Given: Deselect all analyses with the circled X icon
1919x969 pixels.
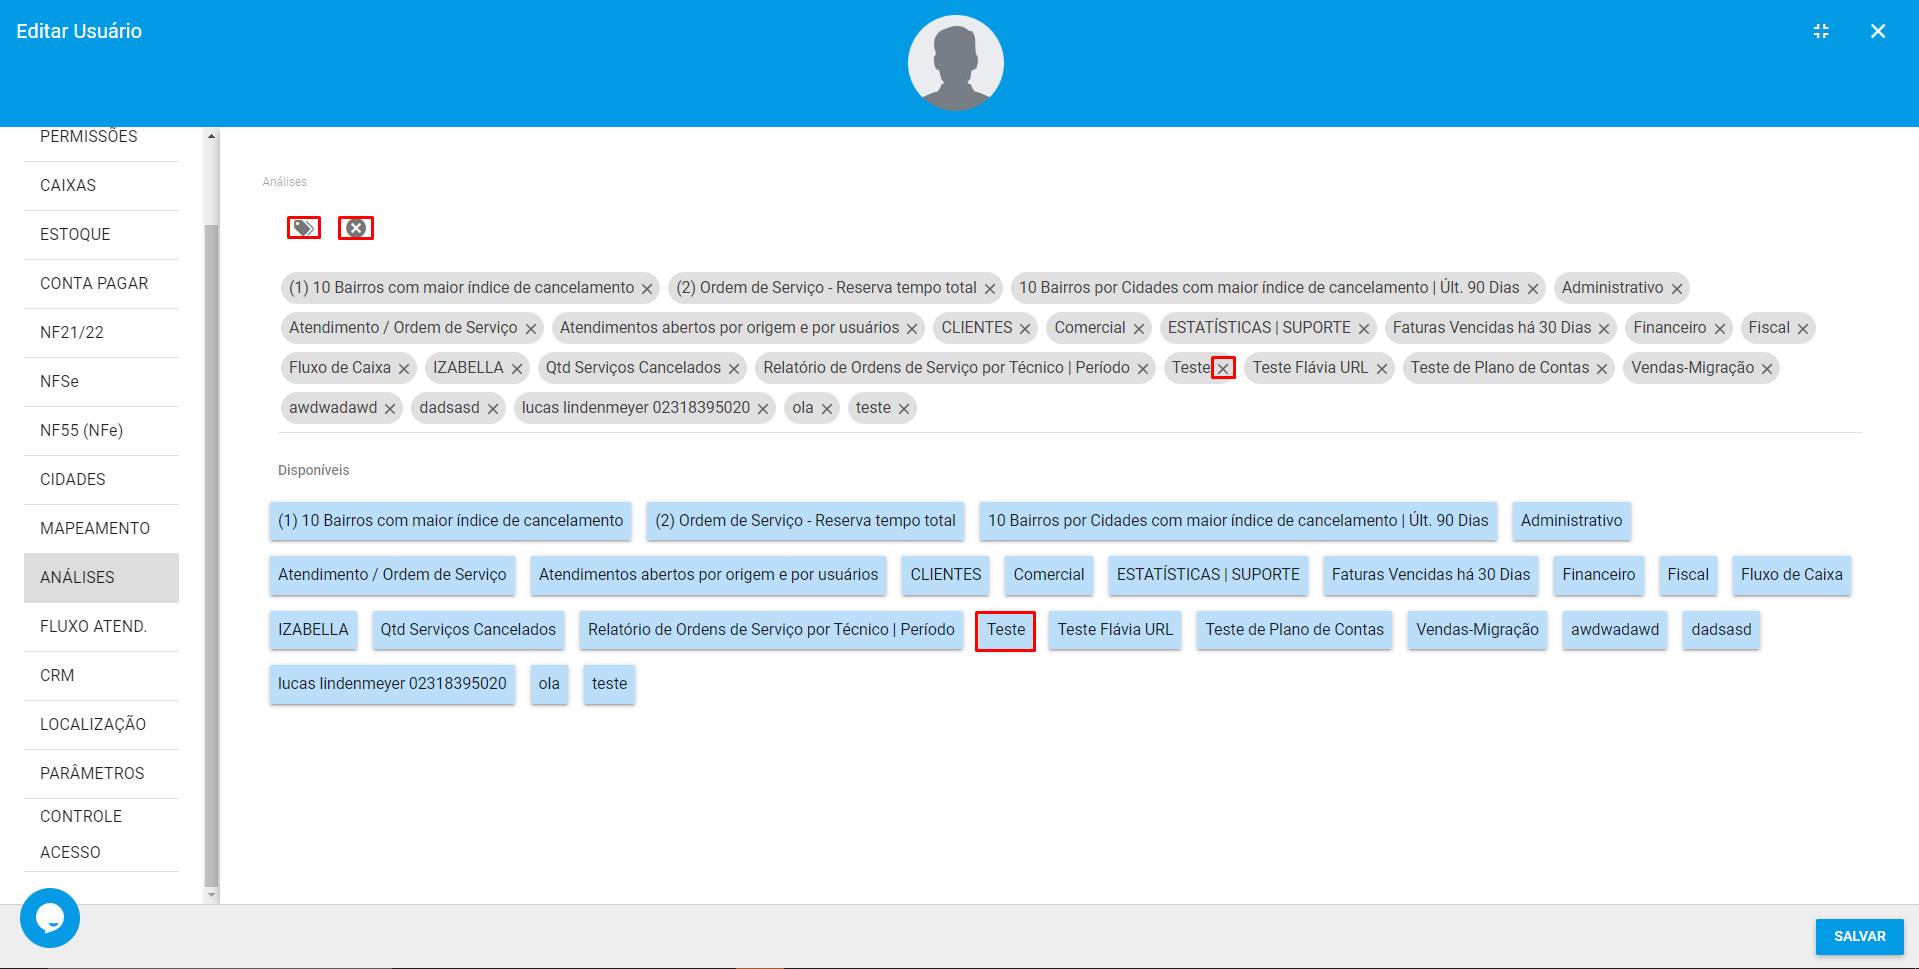Looking at the screenshot, I should click(x=356, y=227).
